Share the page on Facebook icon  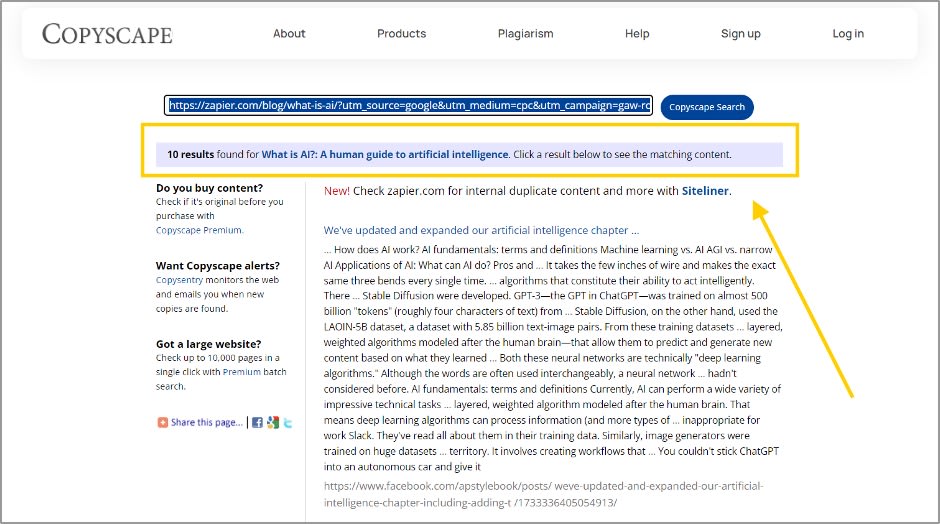[x=257, y=423]
